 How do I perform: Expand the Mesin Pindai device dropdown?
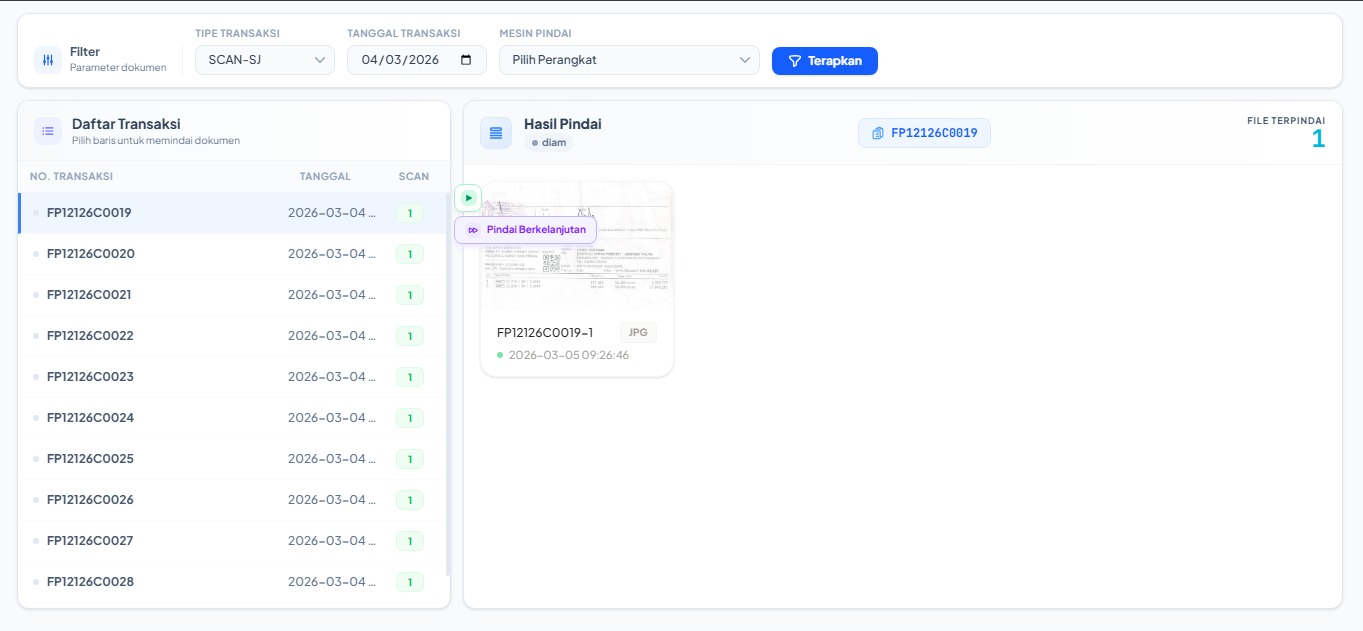pyautogui.click(x=629, y=60)
